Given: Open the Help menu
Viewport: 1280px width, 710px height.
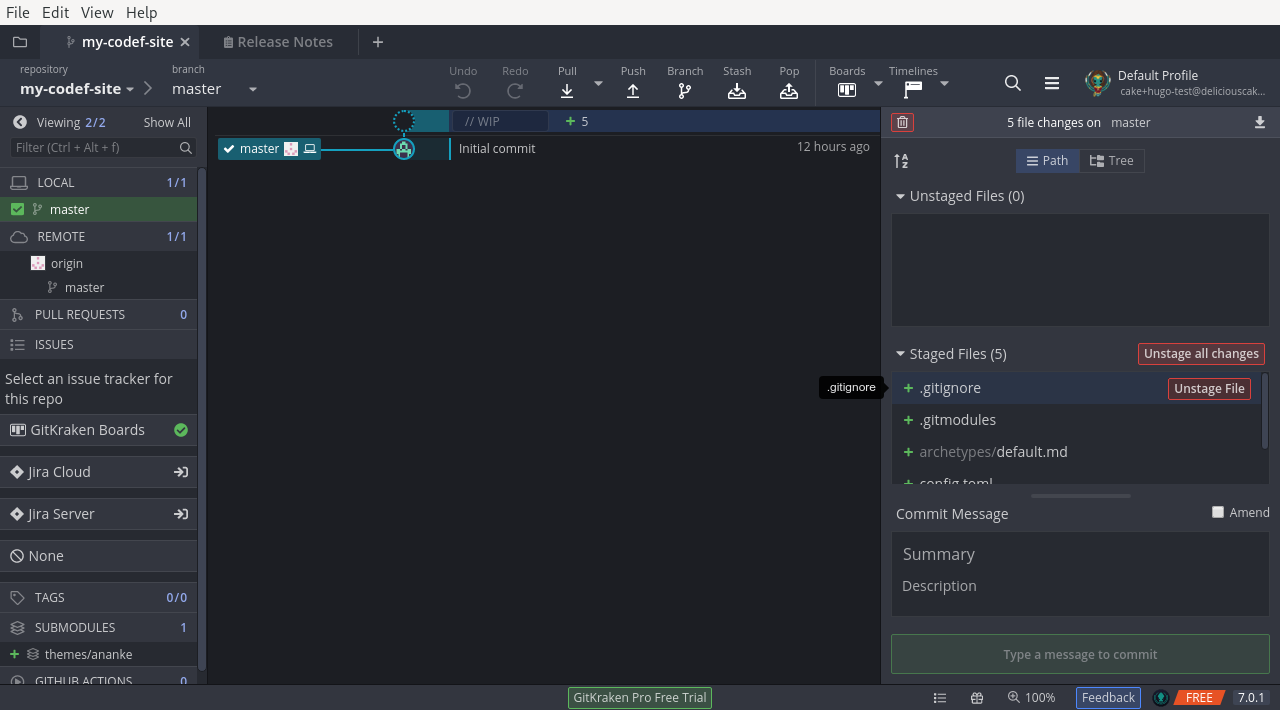Looking at the screenshot, I should click(x=142, y=12).
